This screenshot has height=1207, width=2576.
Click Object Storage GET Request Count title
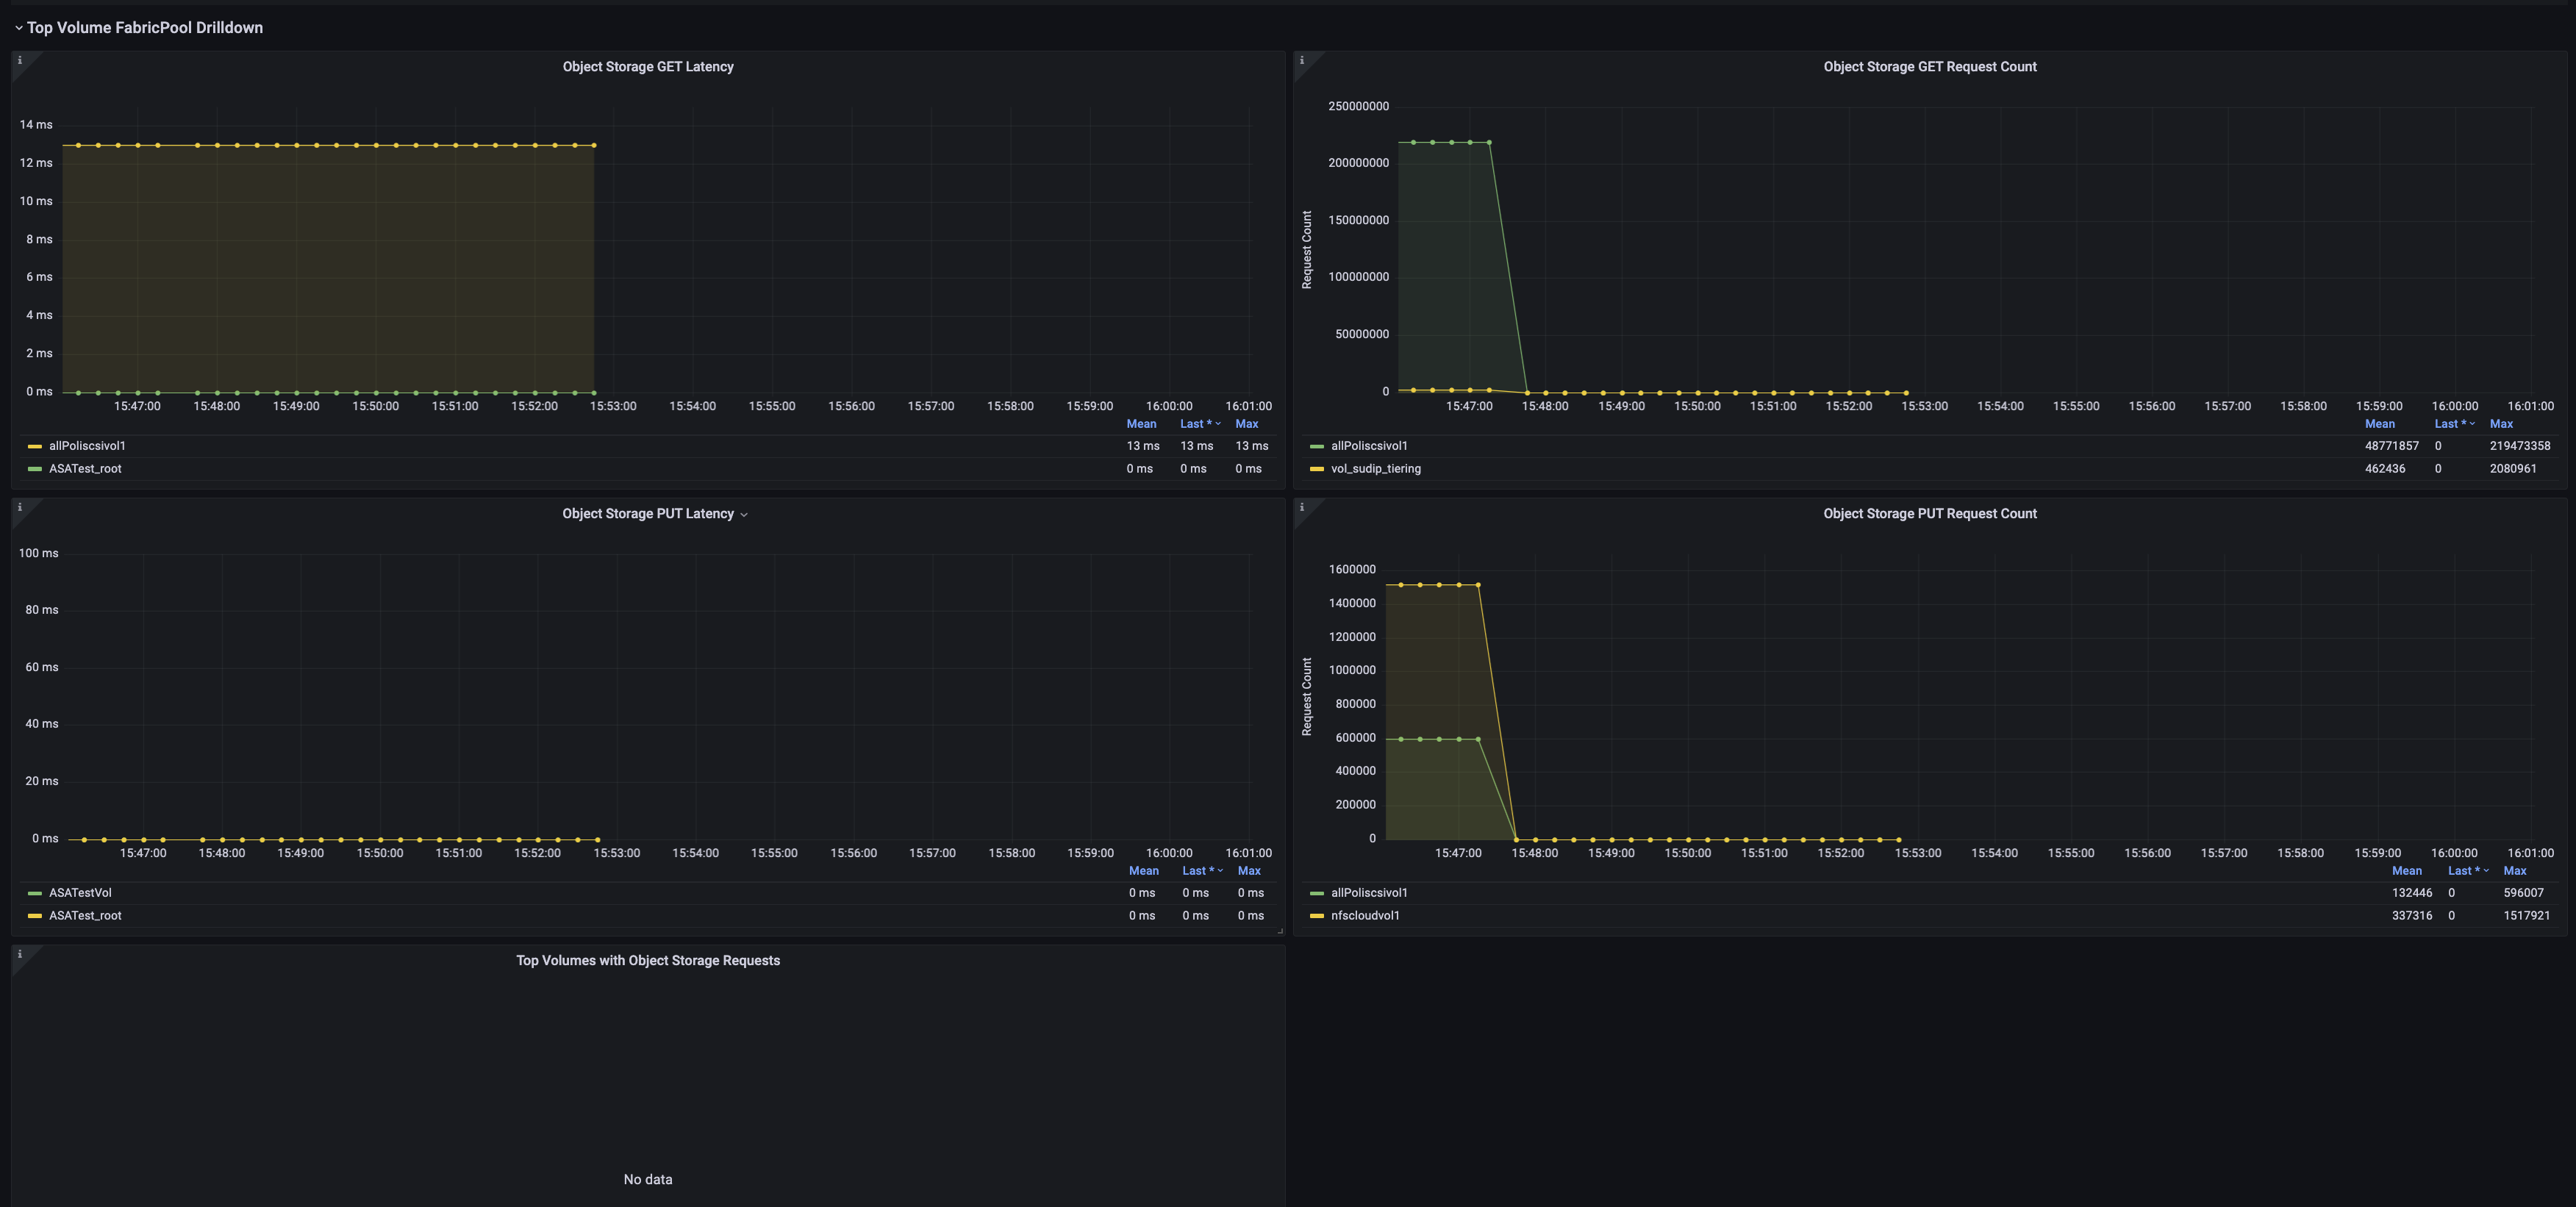point(1929,67)
